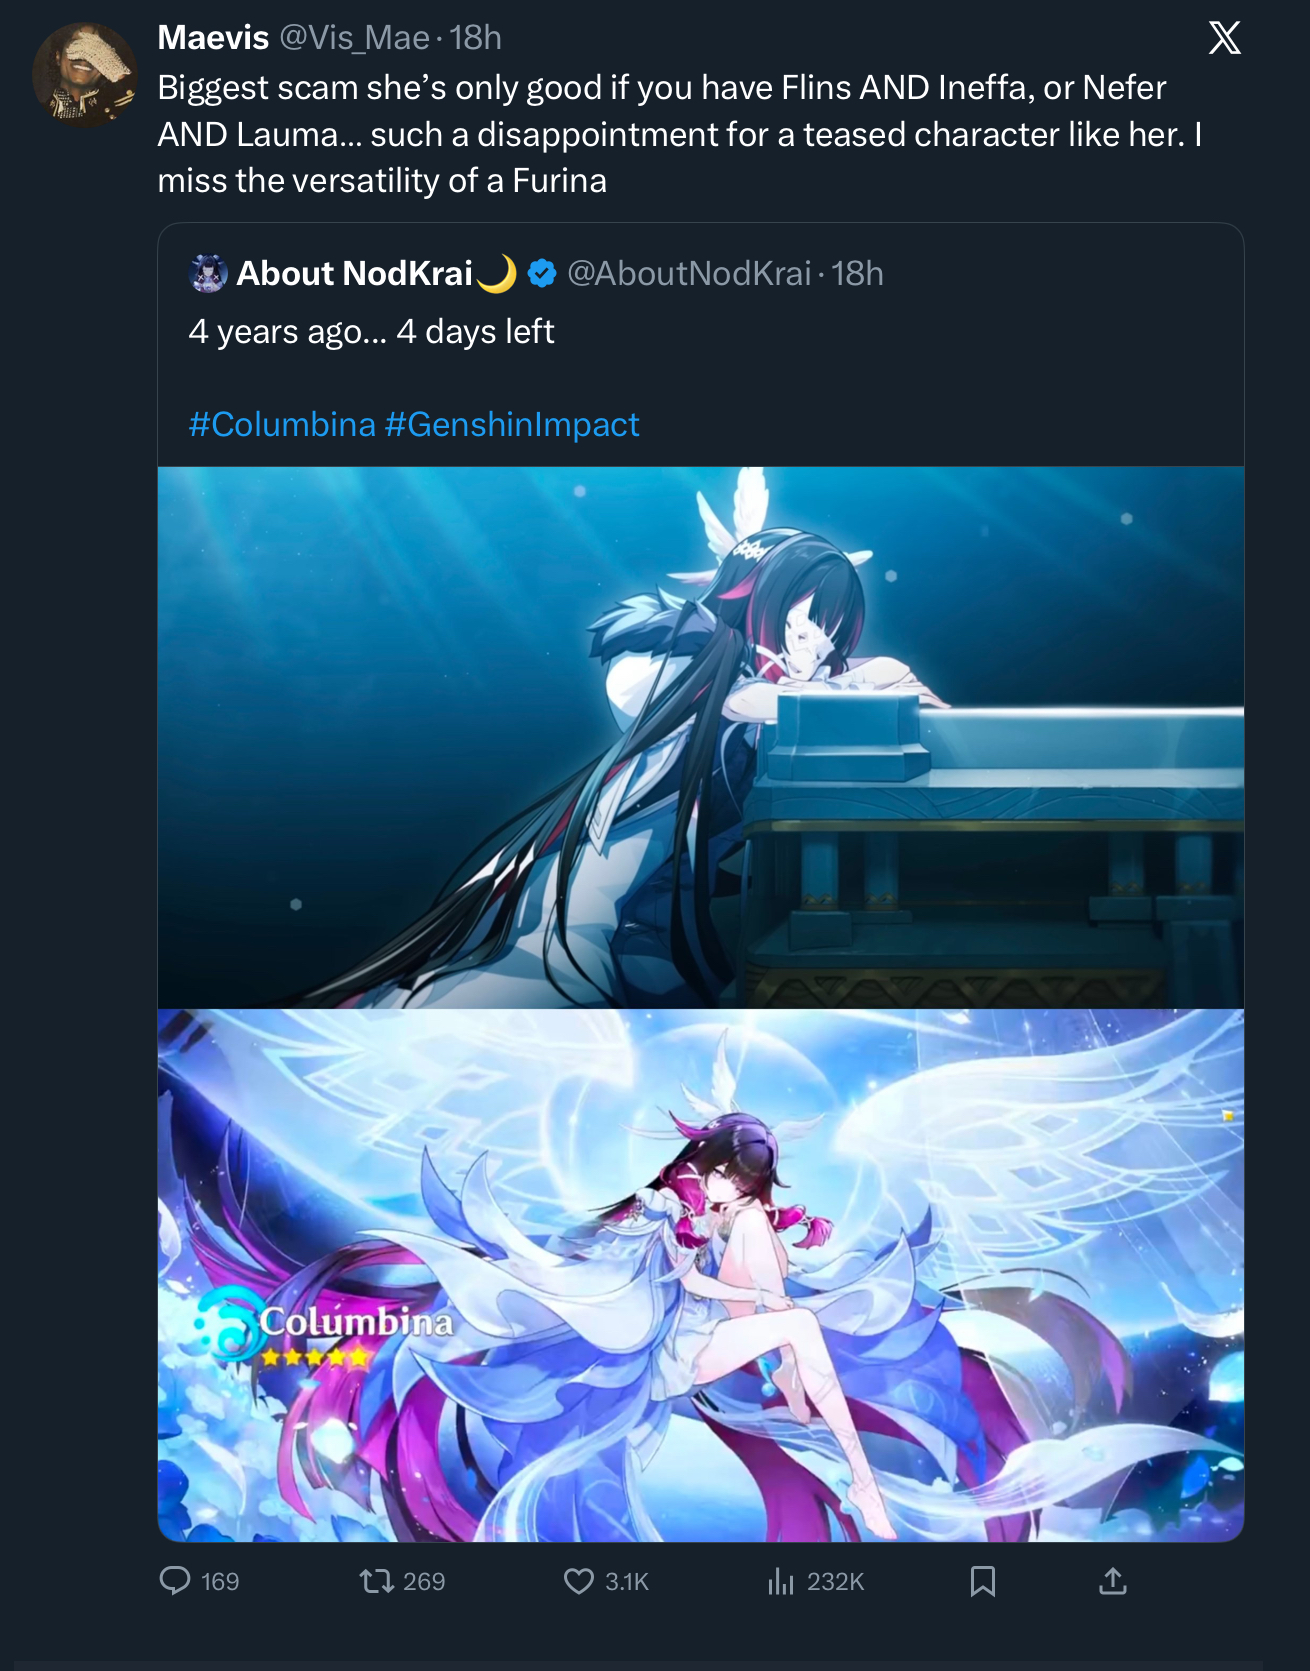
Task: Visit the @Vis_Mae handle
Action: 354,37
